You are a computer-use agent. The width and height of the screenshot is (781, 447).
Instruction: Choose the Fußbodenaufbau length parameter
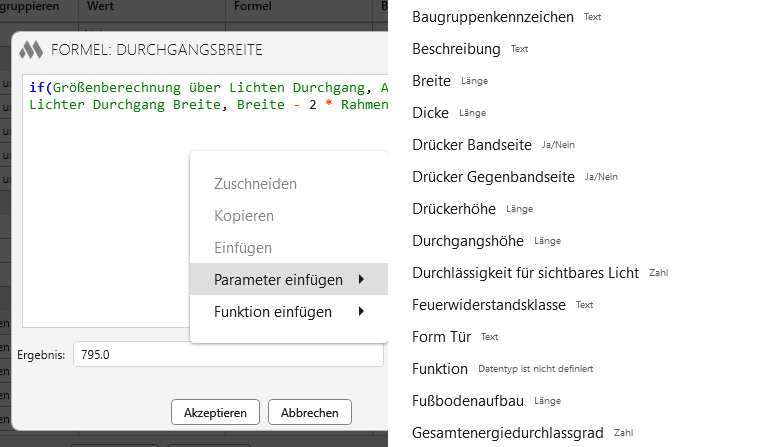[469, 401]
